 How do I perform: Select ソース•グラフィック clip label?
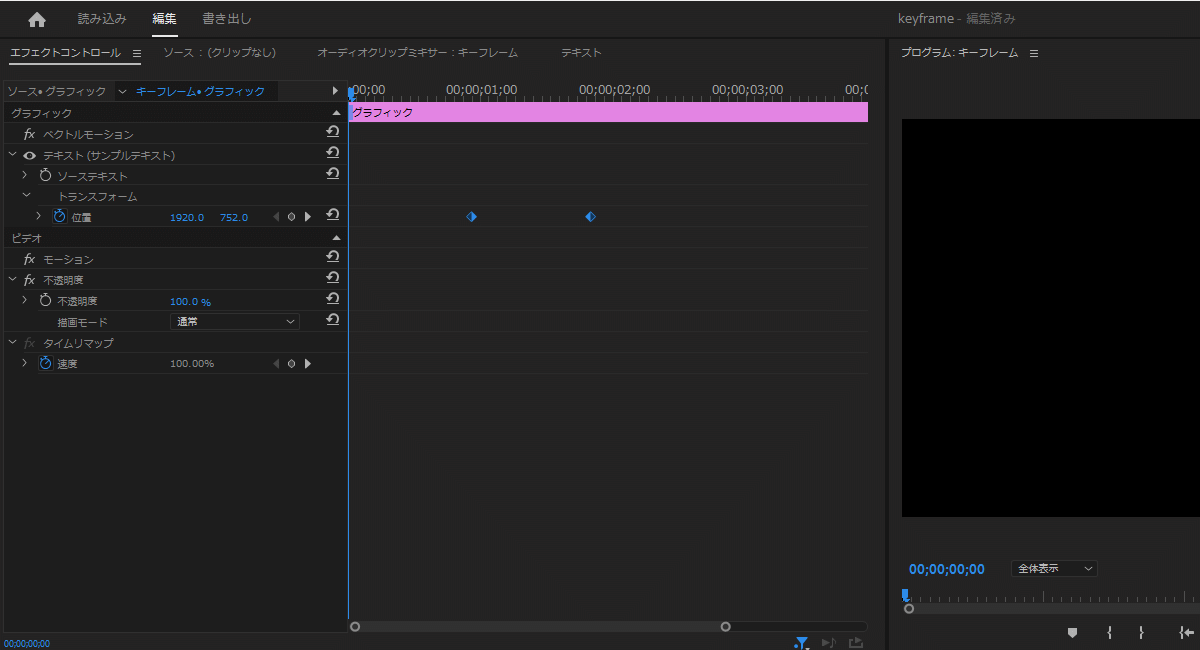coord(56,91)
